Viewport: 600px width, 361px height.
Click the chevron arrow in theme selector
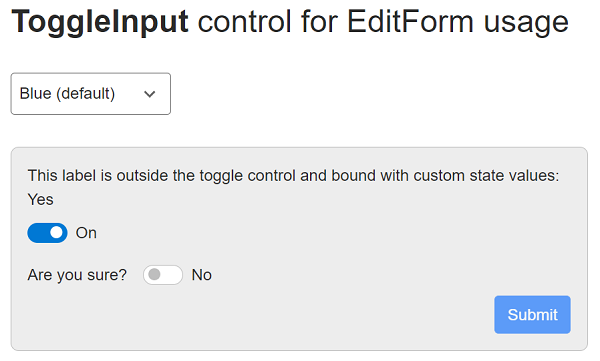(x=150, y=94)
